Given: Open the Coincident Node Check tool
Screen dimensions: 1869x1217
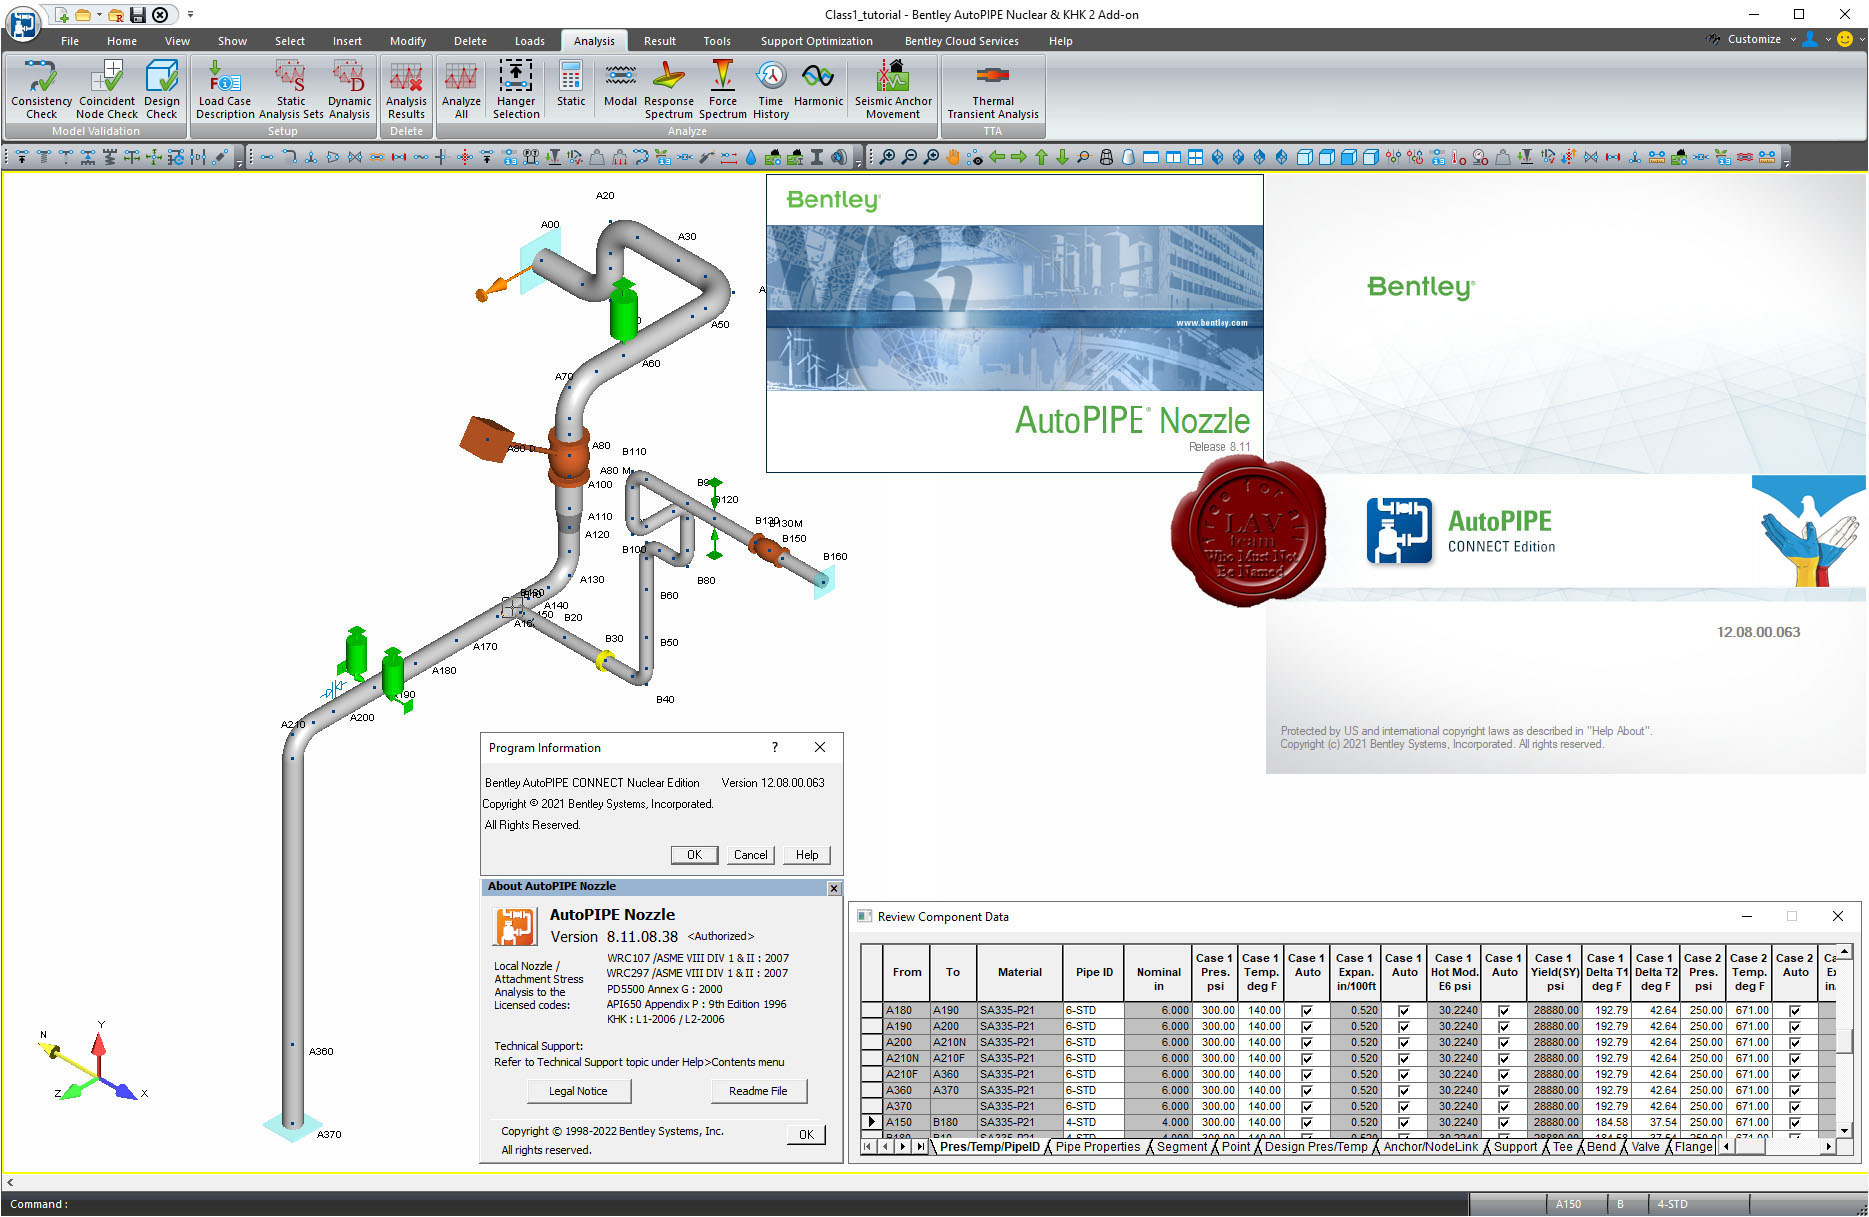Looking at the screenshot, I should (x=107, y=89).
